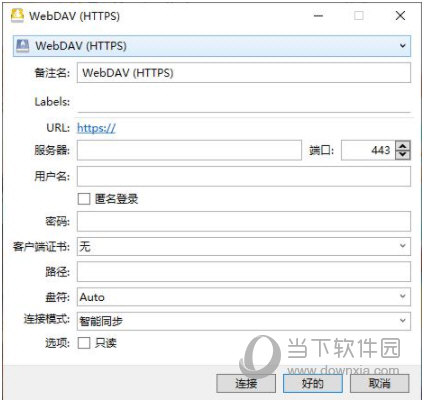Click the WebDAV drive icon in title bar
Viewport: 424px width, 400px height.
coord(17,15)
